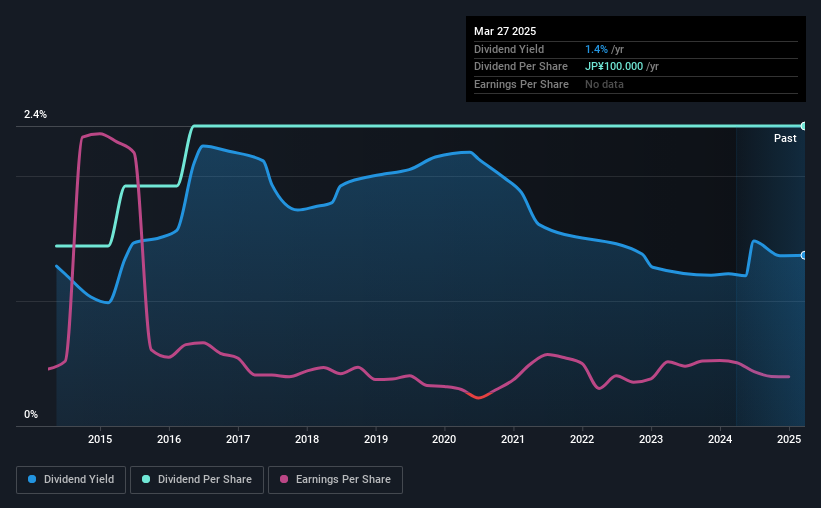Image resolution: width=821 pixels, height=508 pixels.
Task: Click the Past label on the chart
Action: coord(785,138)
